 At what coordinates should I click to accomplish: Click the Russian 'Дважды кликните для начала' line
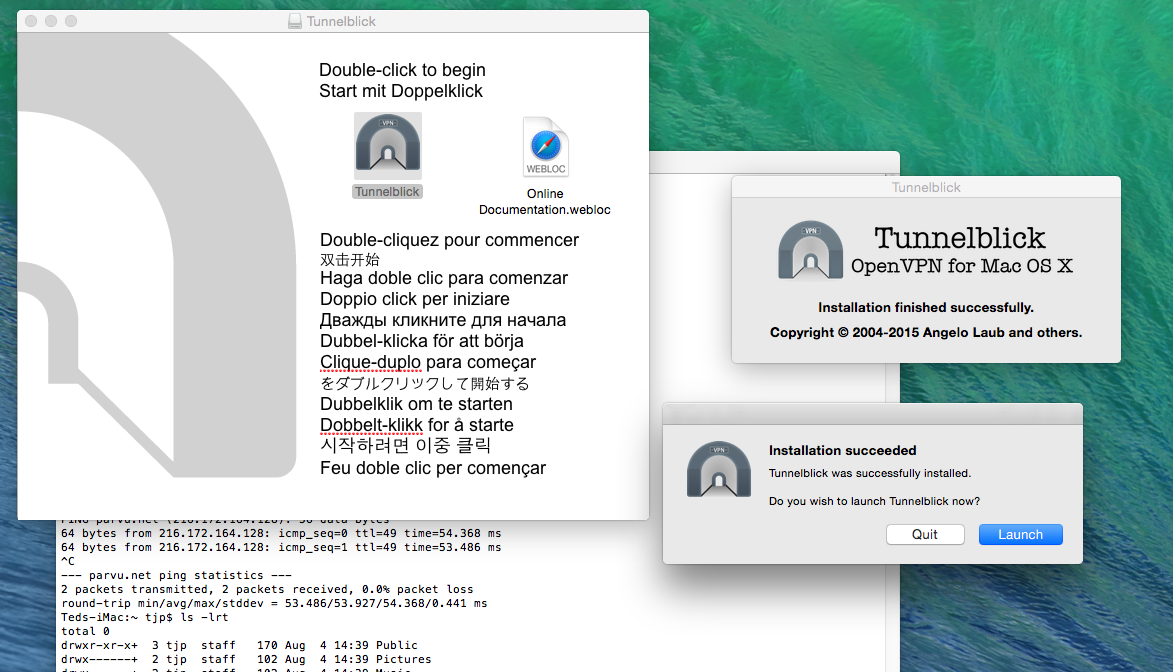(x=443, y=320)
